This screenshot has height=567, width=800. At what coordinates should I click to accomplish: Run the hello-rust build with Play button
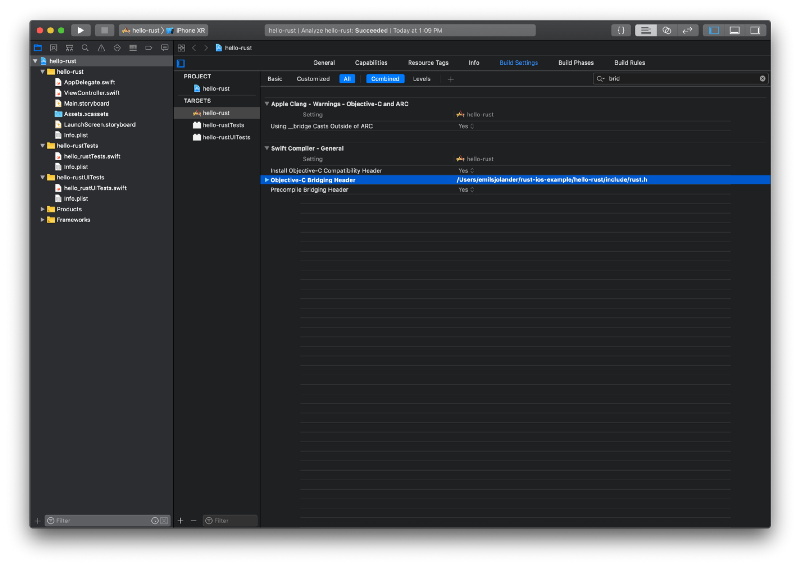(81, 30)
